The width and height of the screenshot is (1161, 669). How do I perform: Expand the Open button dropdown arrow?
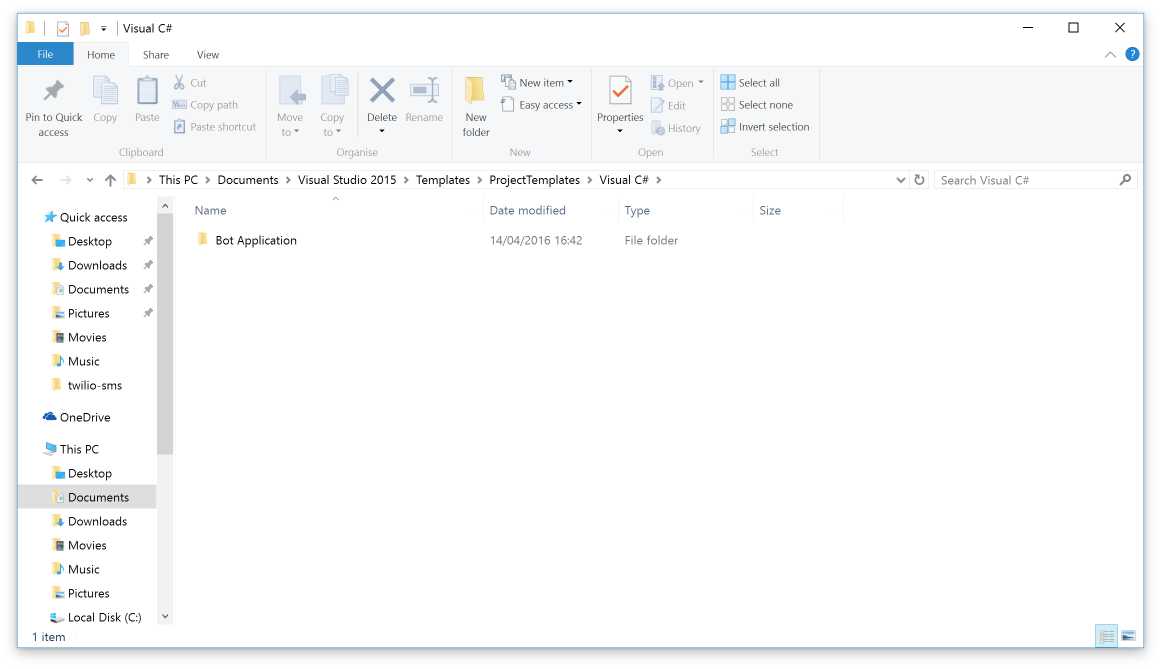[x=700, y=82]
